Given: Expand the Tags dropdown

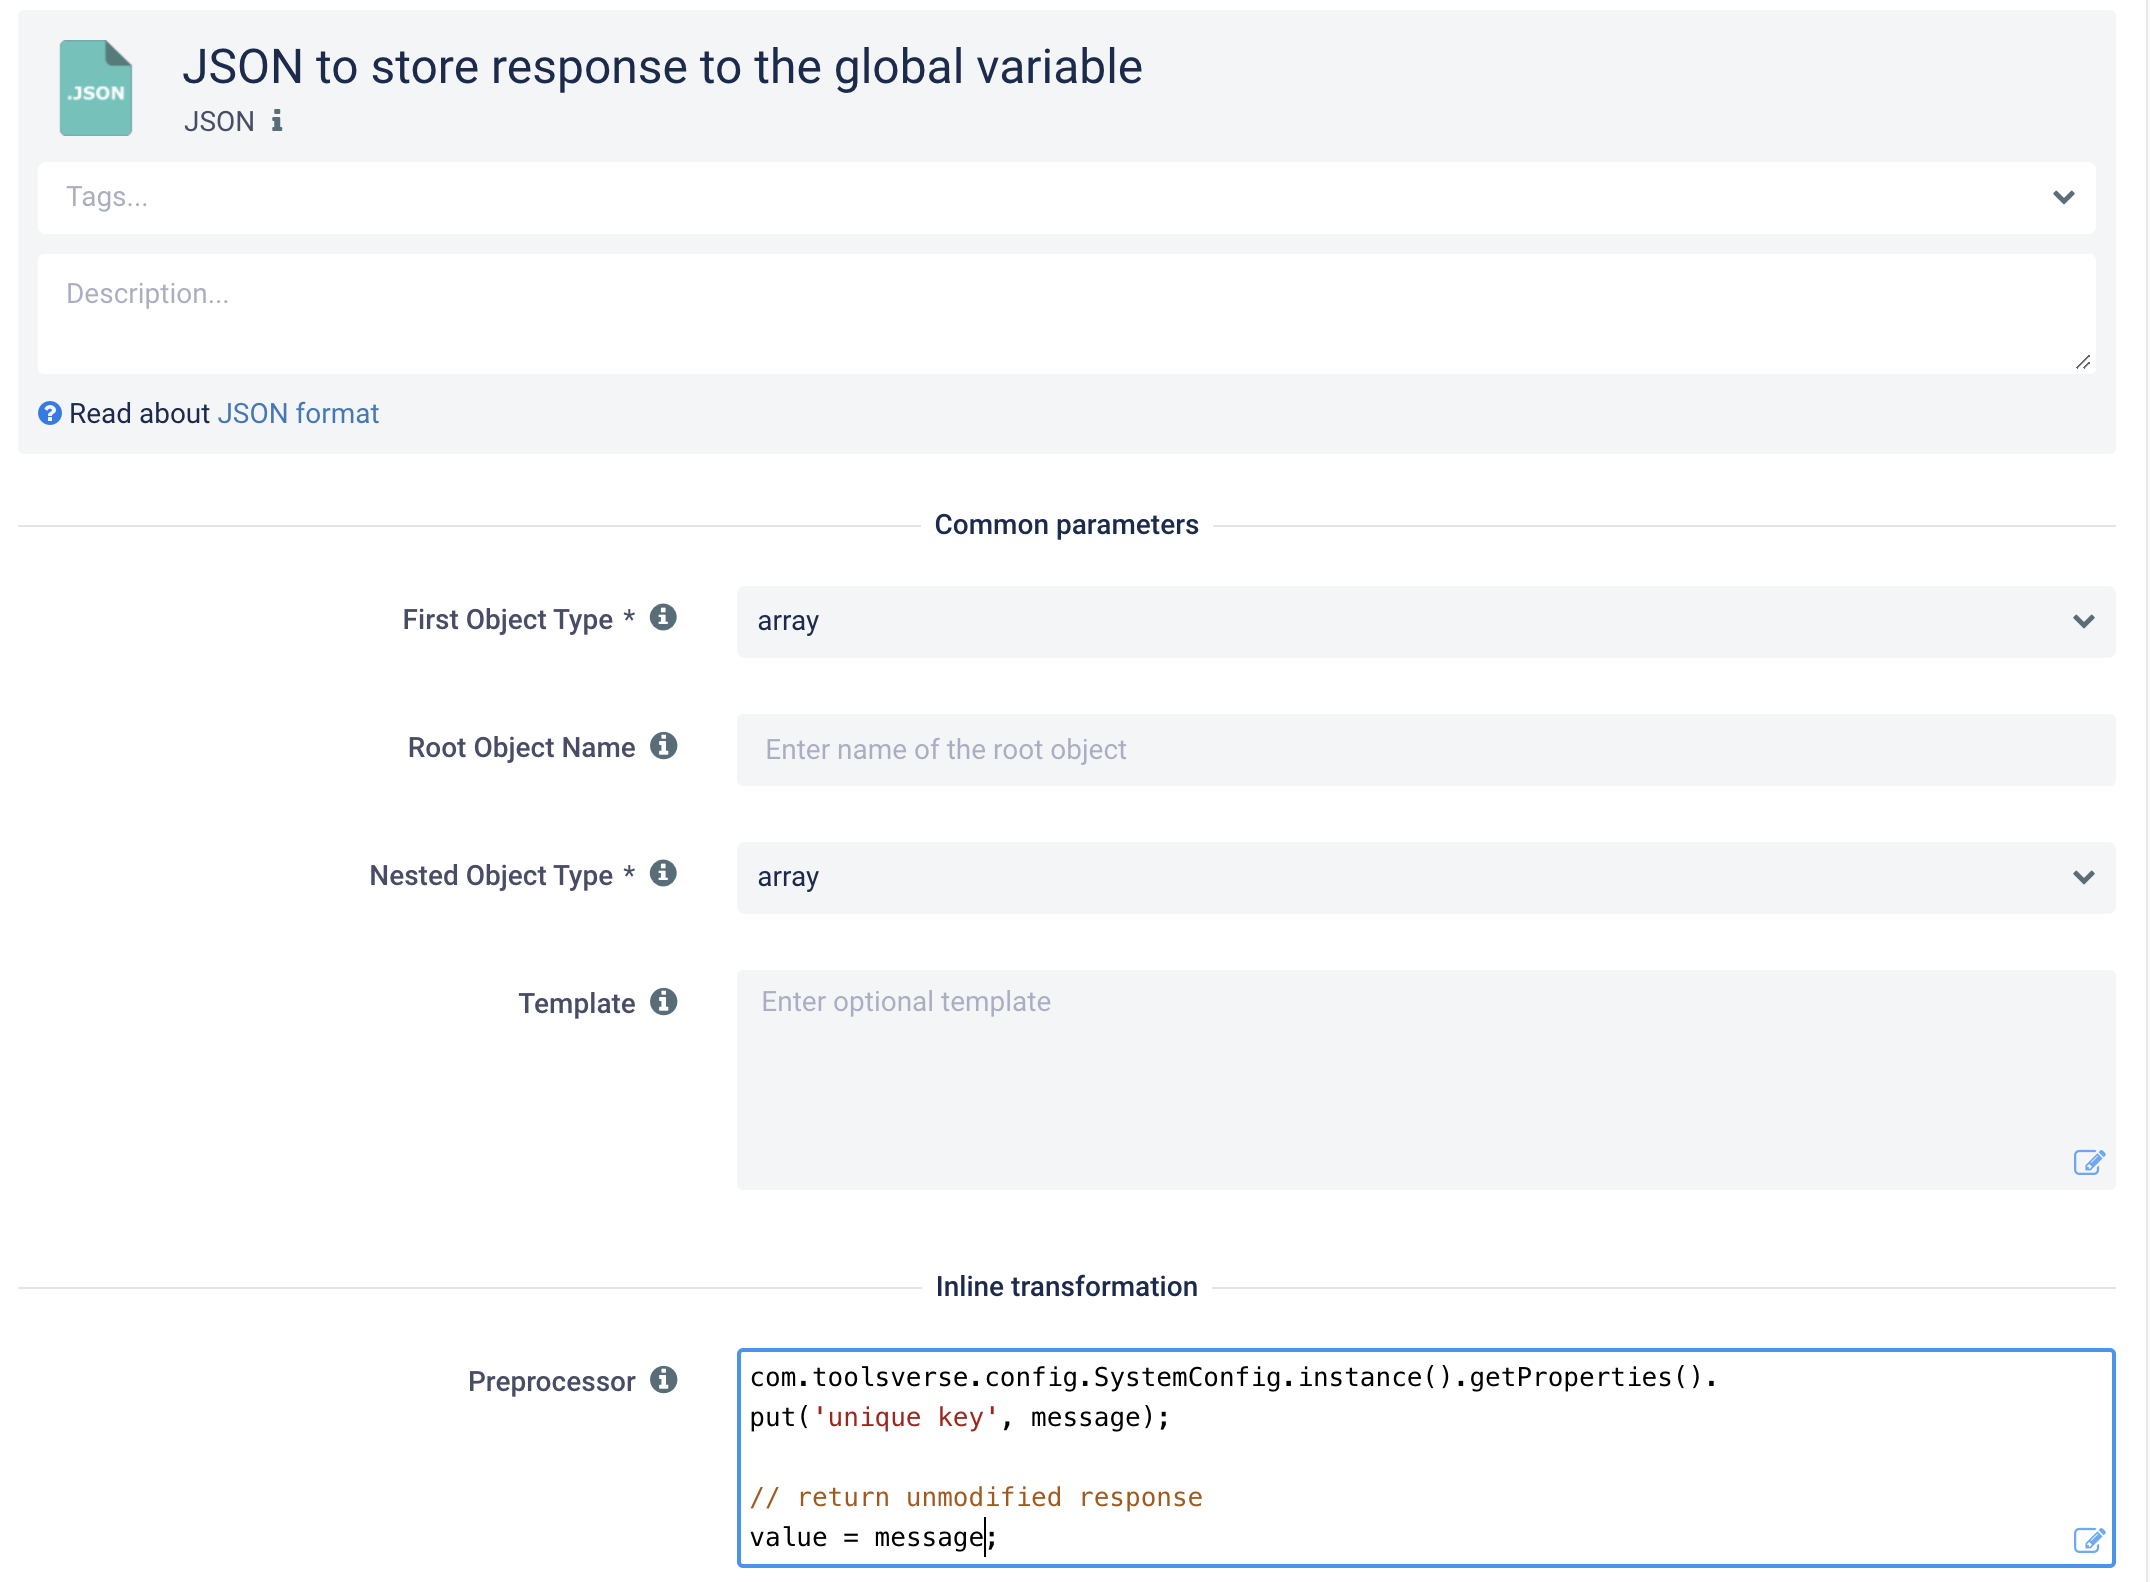Looking at the screenshot, I should (x=2063, y=197).
